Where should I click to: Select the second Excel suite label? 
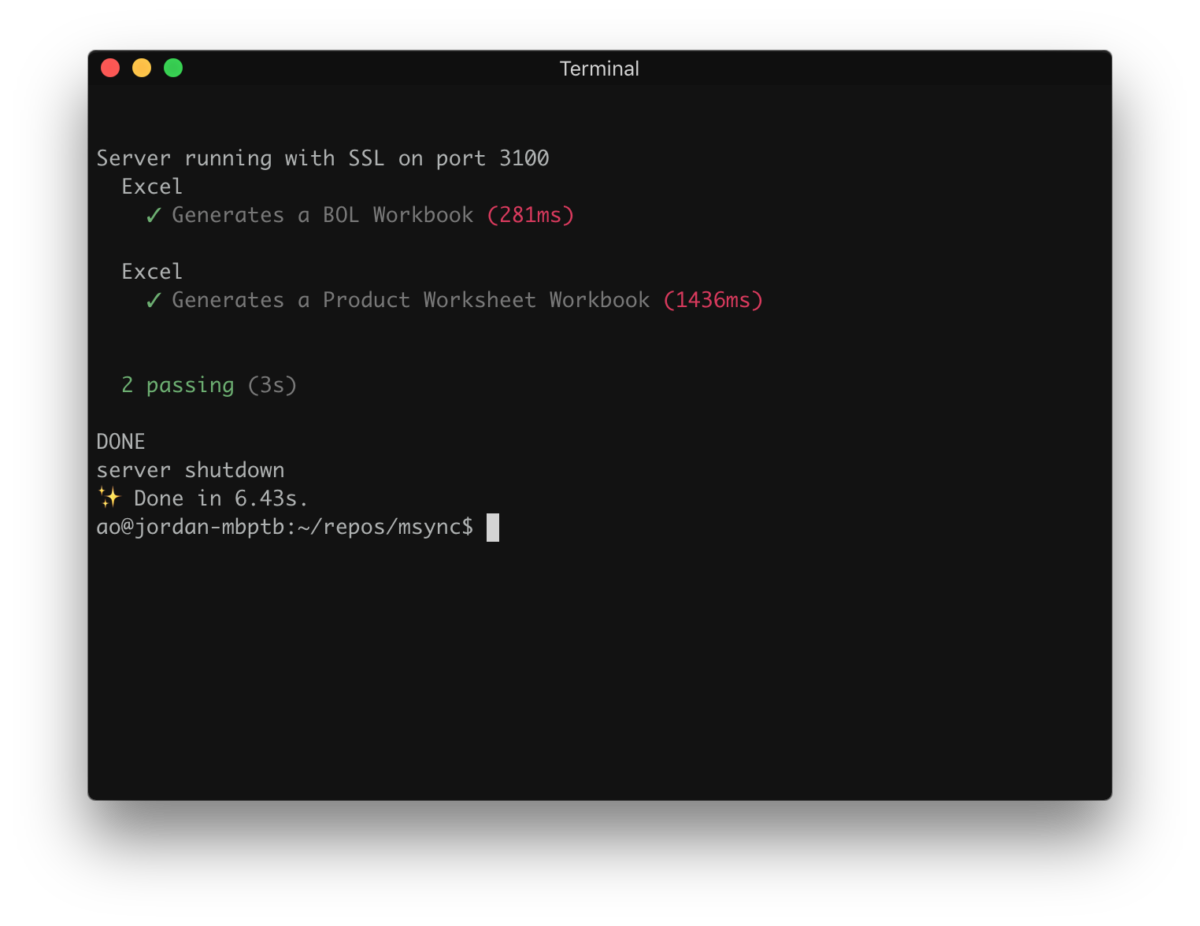[151, 271]
